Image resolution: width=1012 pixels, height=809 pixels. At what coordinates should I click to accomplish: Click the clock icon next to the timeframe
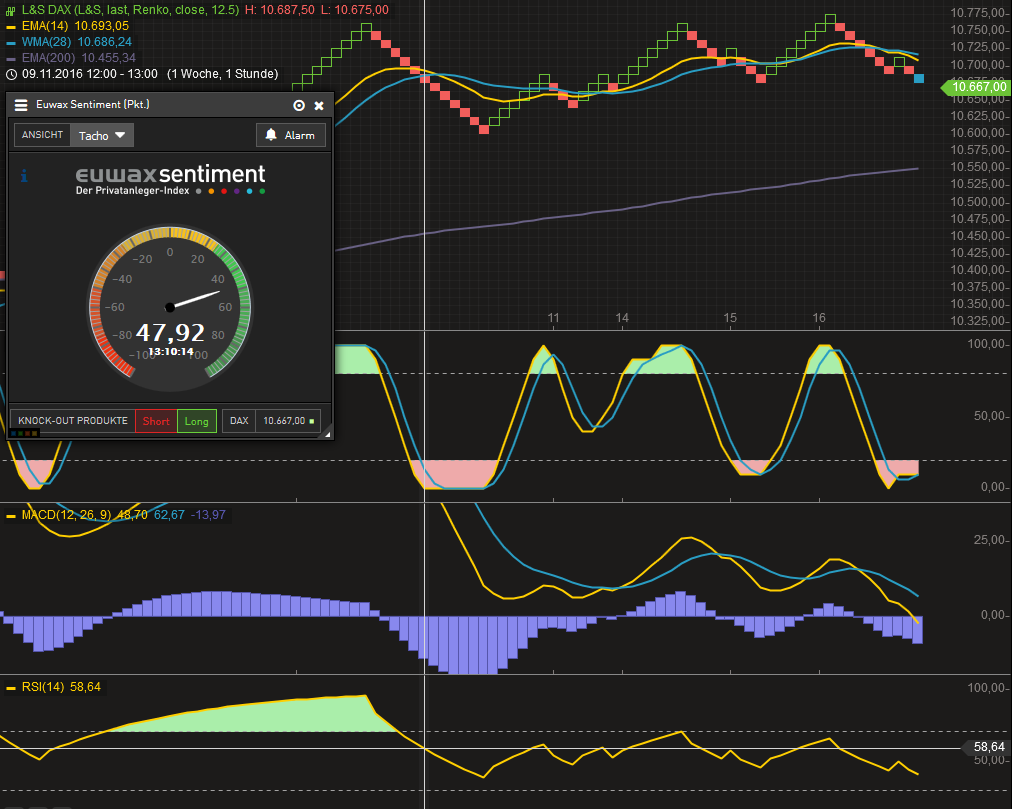click(10, 73)
